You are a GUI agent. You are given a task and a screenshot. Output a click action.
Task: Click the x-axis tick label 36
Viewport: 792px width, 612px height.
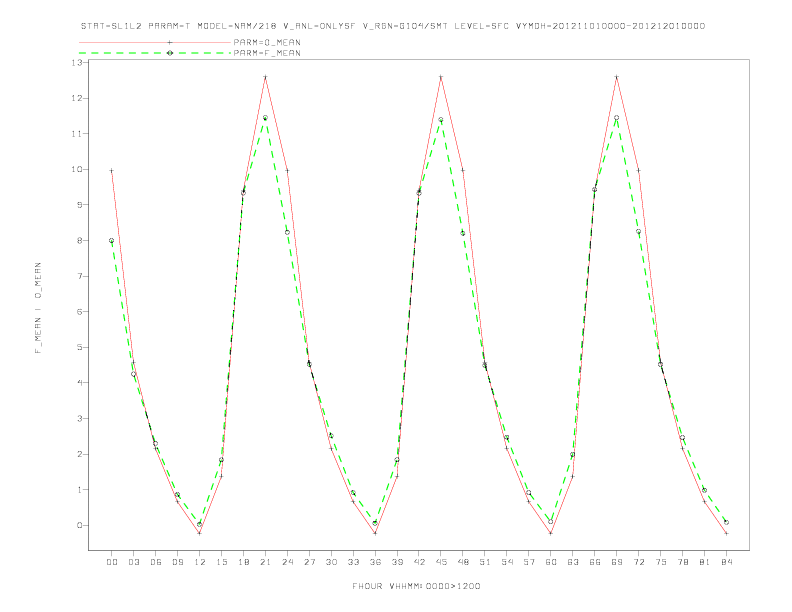click(375, 562)
